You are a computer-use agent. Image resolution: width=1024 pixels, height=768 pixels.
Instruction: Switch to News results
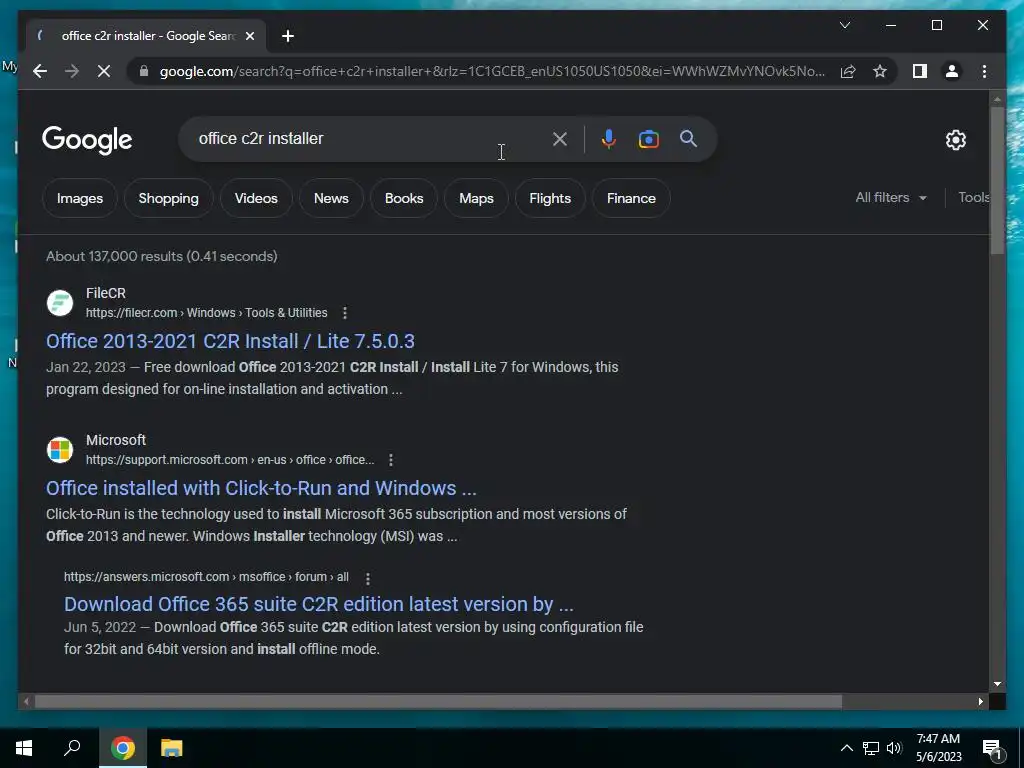tap(331, 199)
